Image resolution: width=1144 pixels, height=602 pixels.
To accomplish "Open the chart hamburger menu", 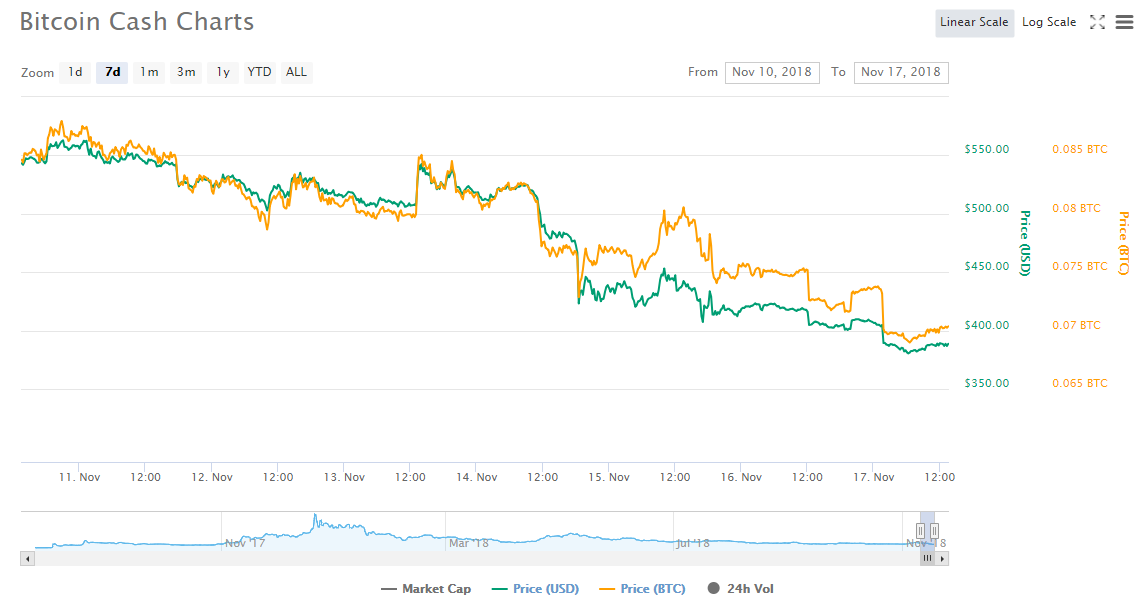I will point(1124,22).
